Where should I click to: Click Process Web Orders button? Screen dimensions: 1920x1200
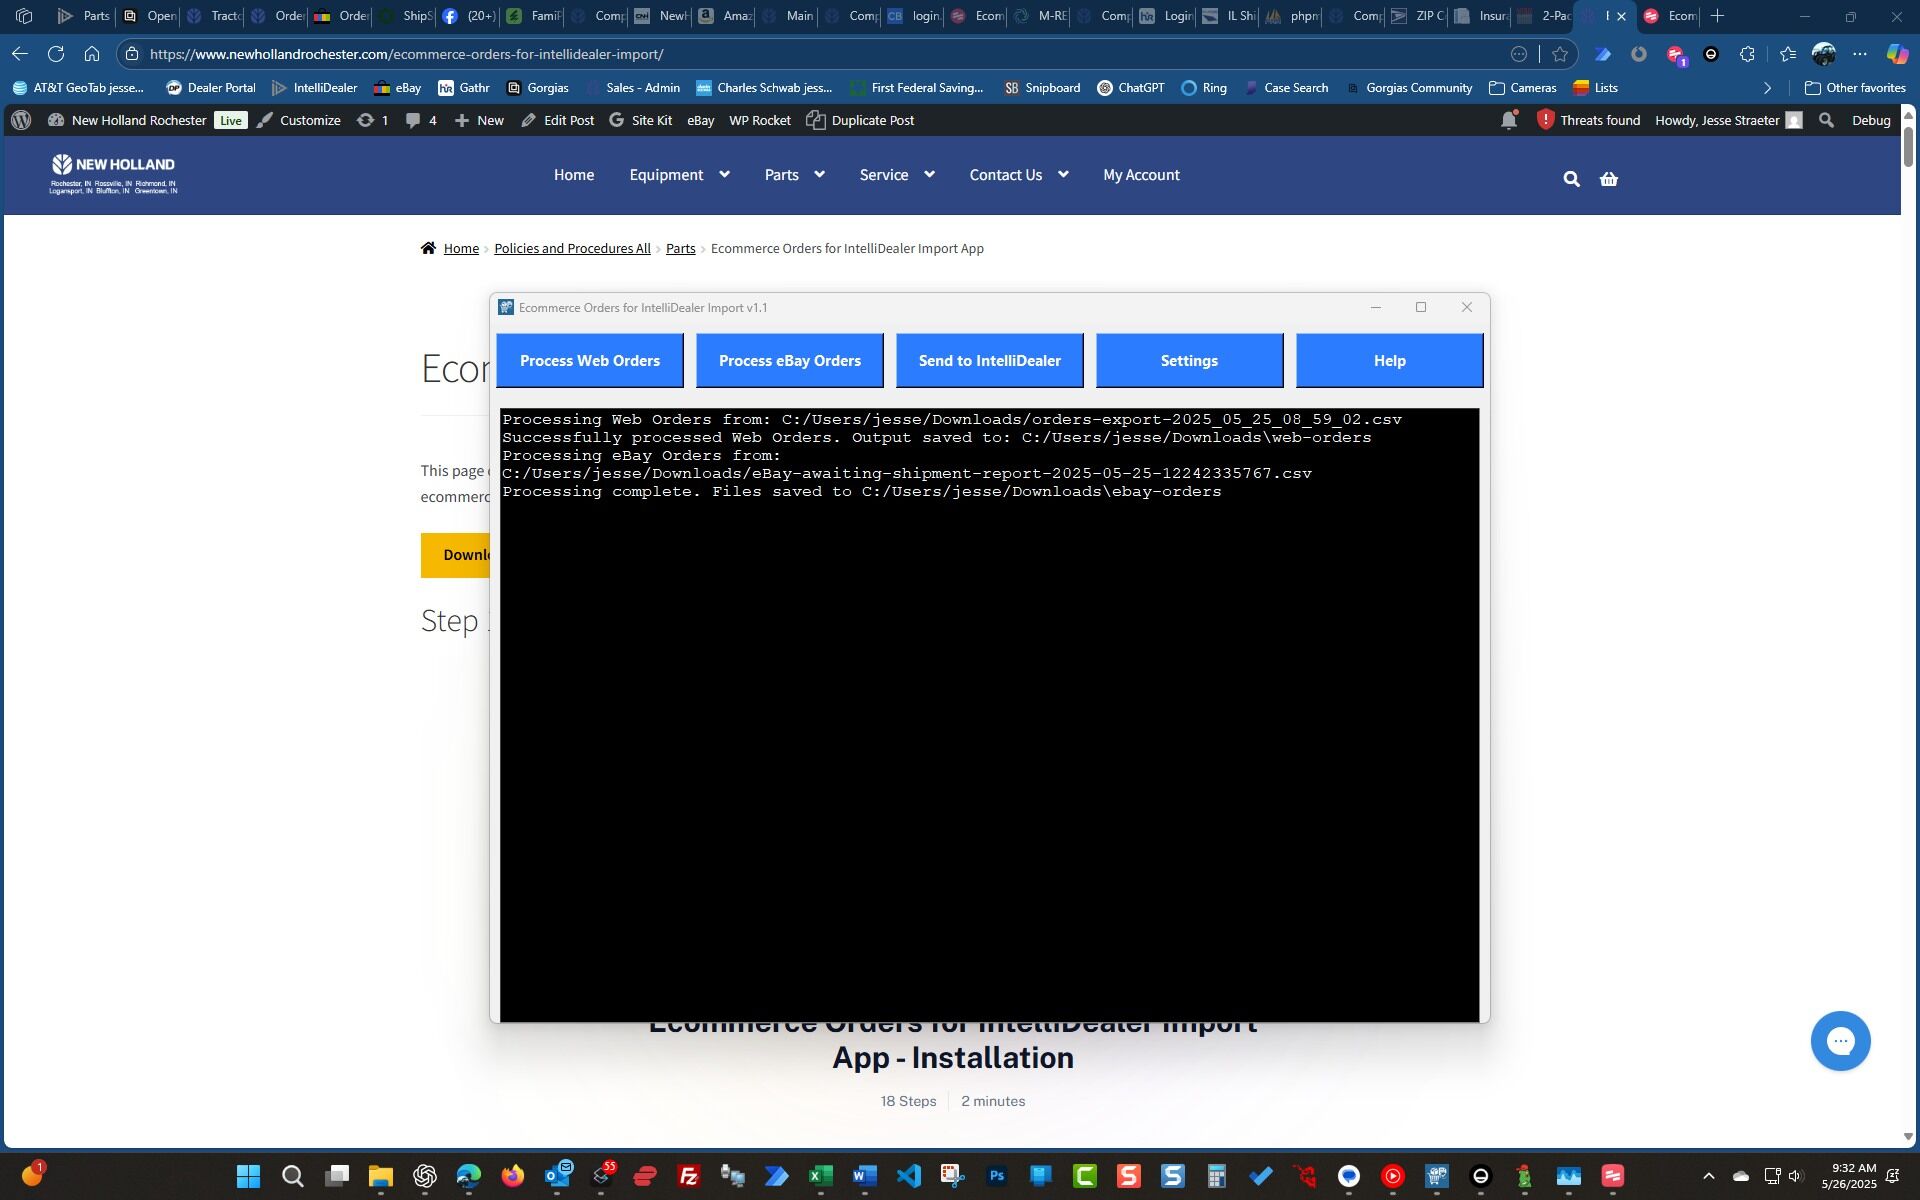589,361
